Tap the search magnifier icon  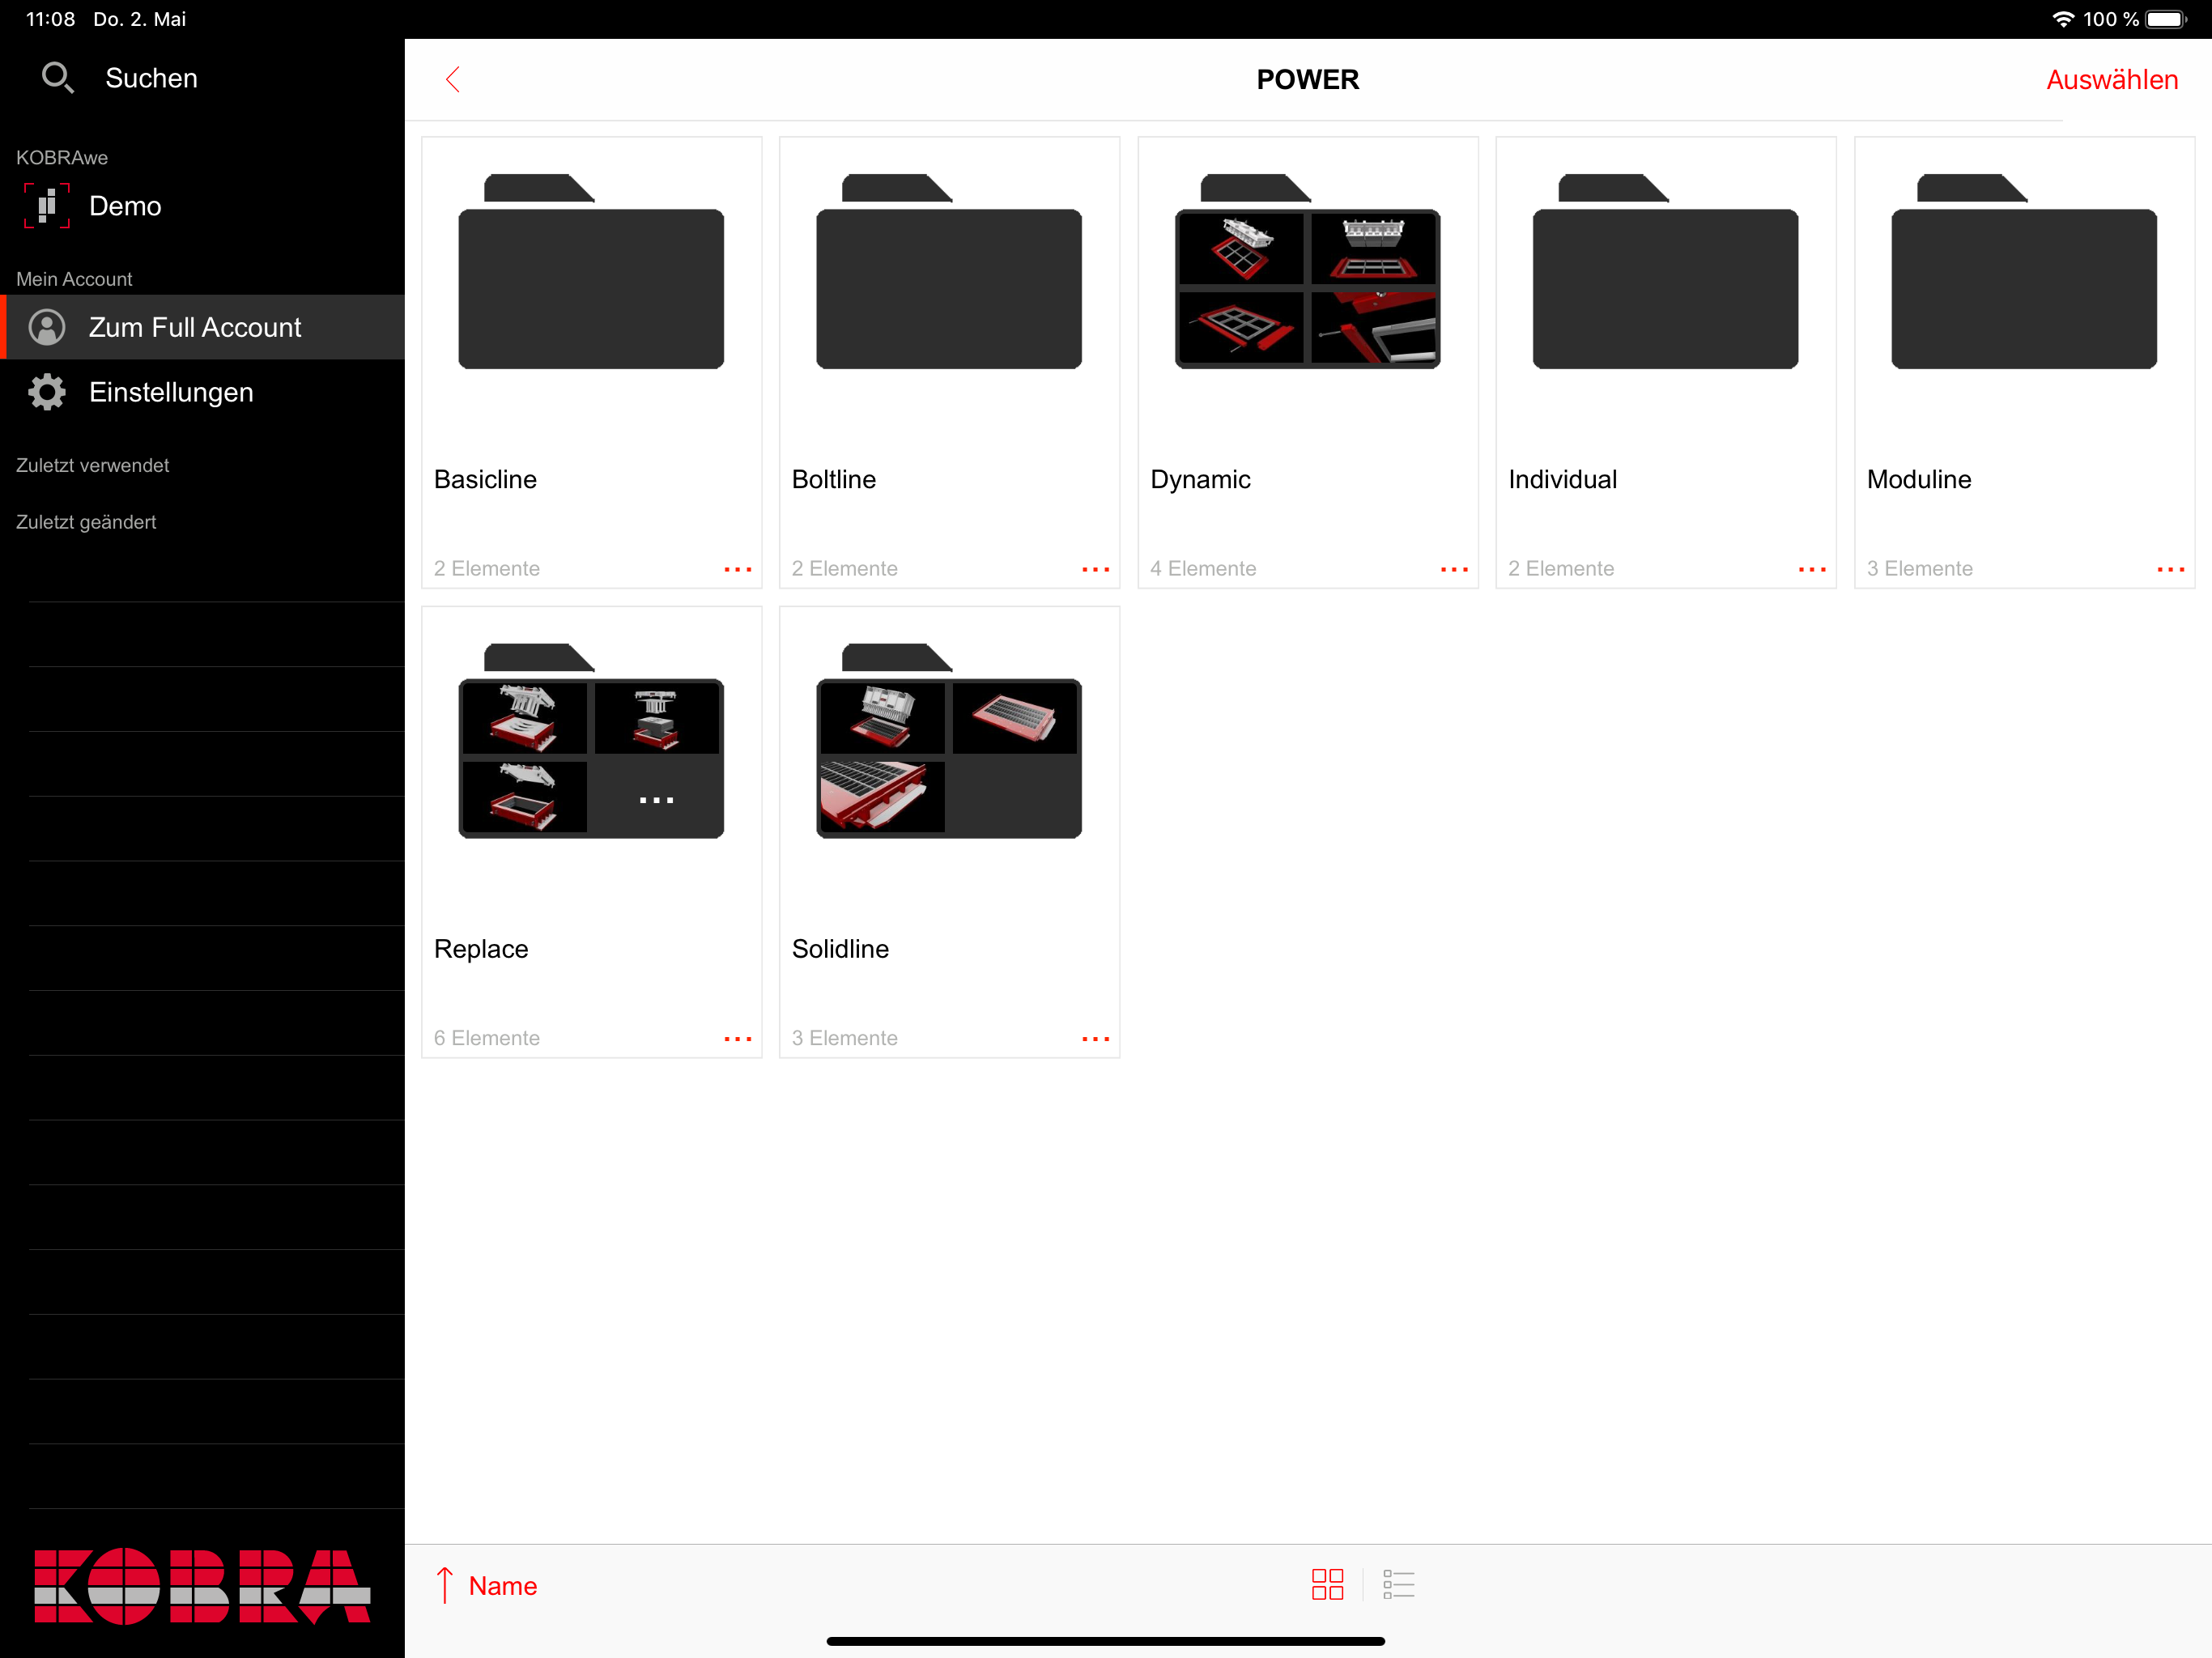[x=57, y=78]
